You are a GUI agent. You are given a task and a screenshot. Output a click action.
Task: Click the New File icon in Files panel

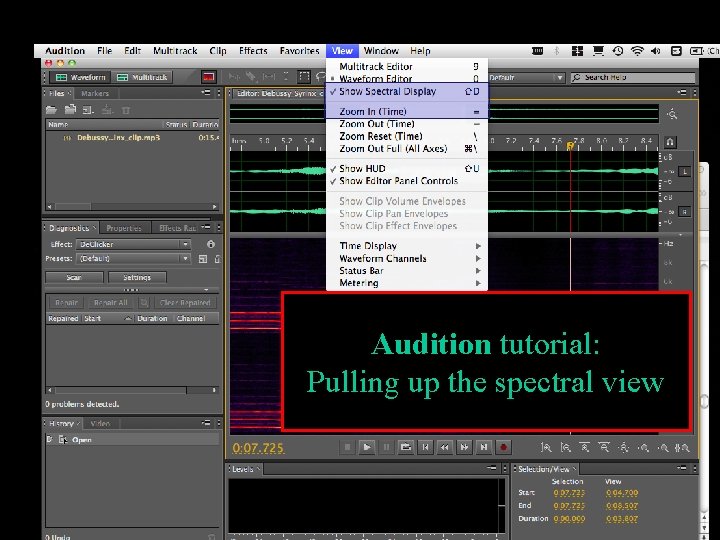(x=88, y=110)
